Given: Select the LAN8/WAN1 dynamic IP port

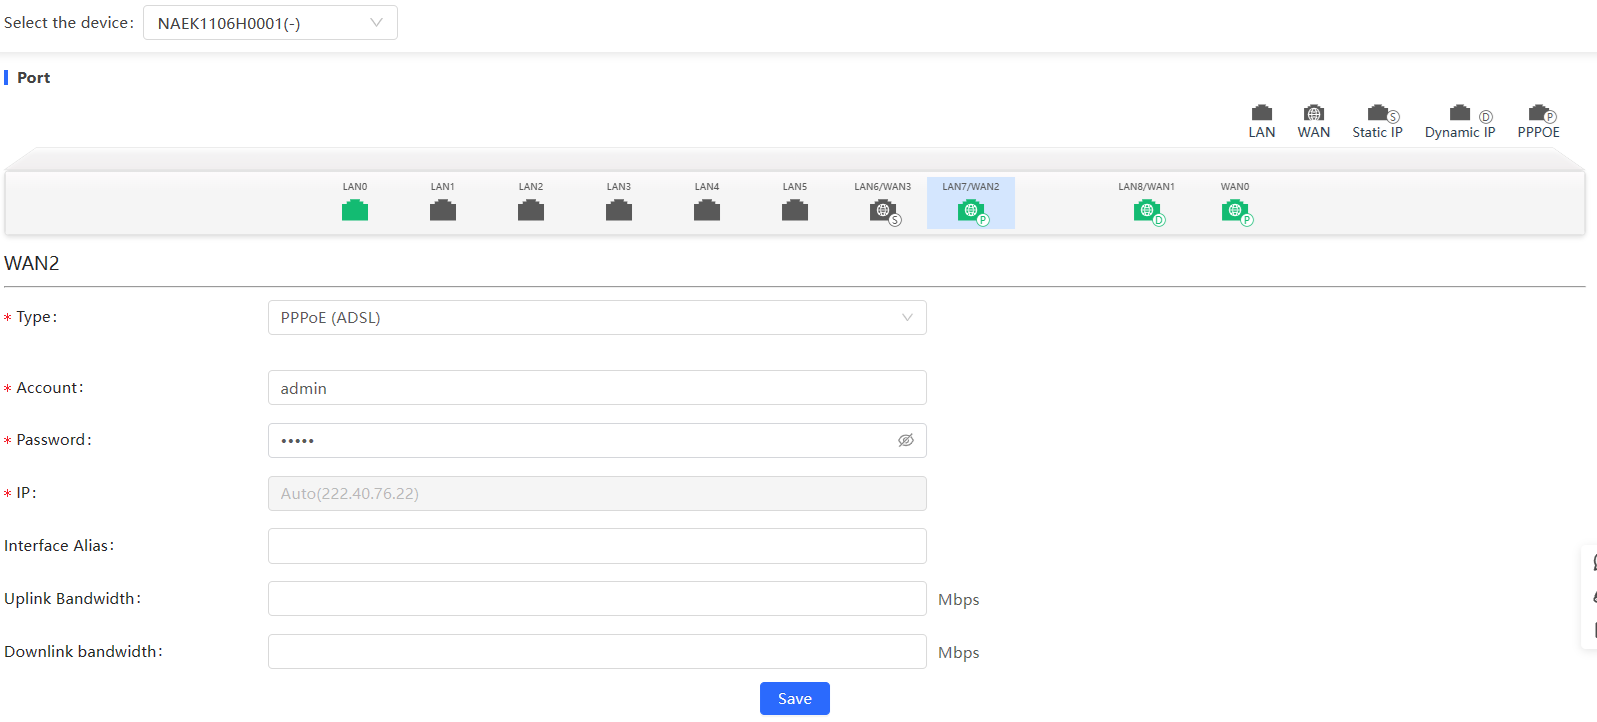Looking at the screenshot, I should point(1148,211).
